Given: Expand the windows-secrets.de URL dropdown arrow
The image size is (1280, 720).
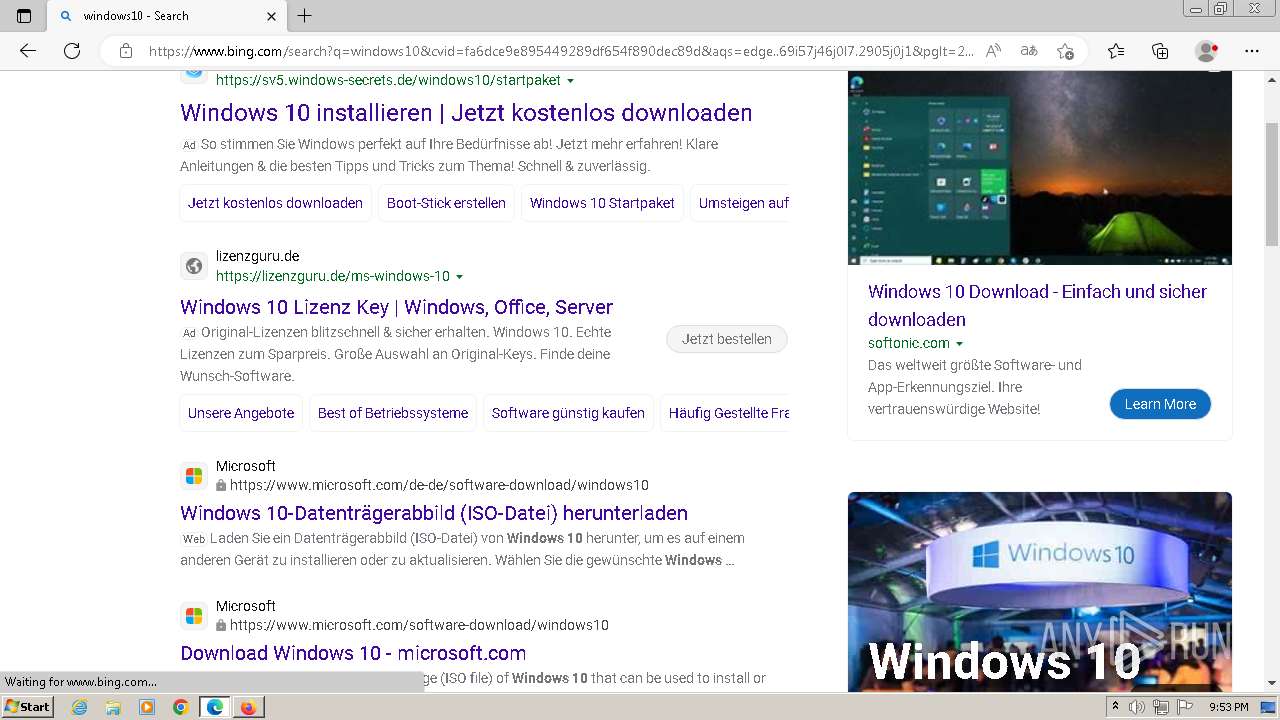Looking at the screenshot, I should pyautogui.click(x=571, y=81).
